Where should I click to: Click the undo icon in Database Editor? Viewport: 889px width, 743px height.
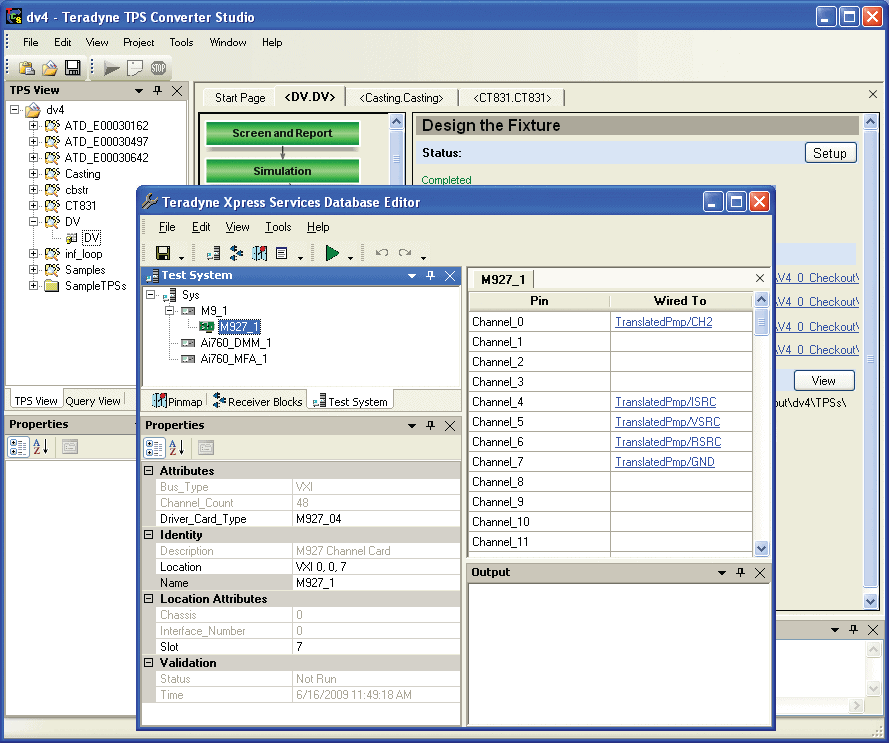tap(382, 253)
